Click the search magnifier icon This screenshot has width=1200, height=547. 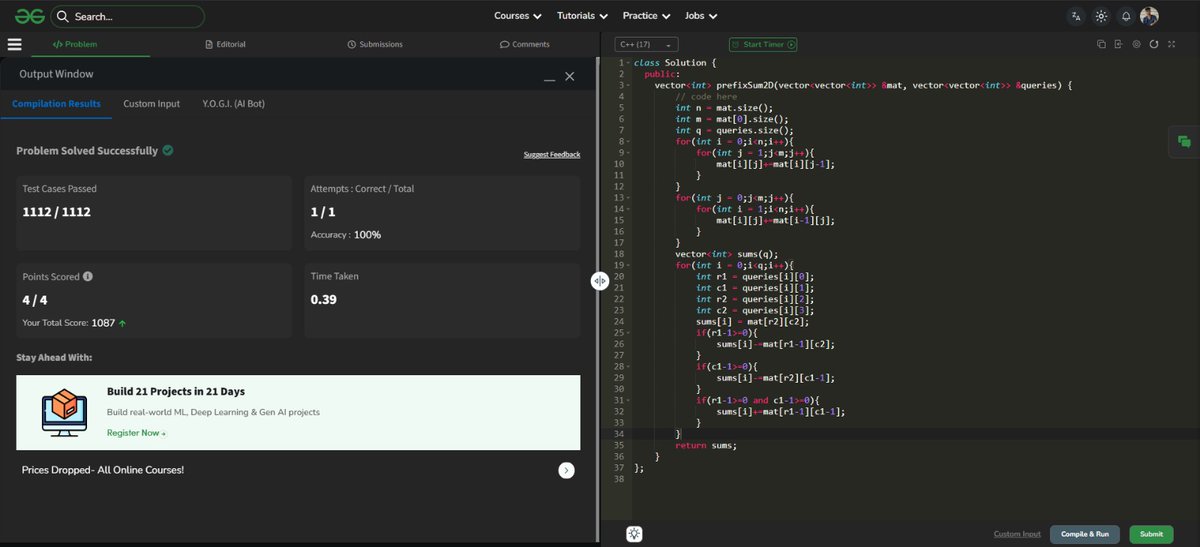coord(63,16)
